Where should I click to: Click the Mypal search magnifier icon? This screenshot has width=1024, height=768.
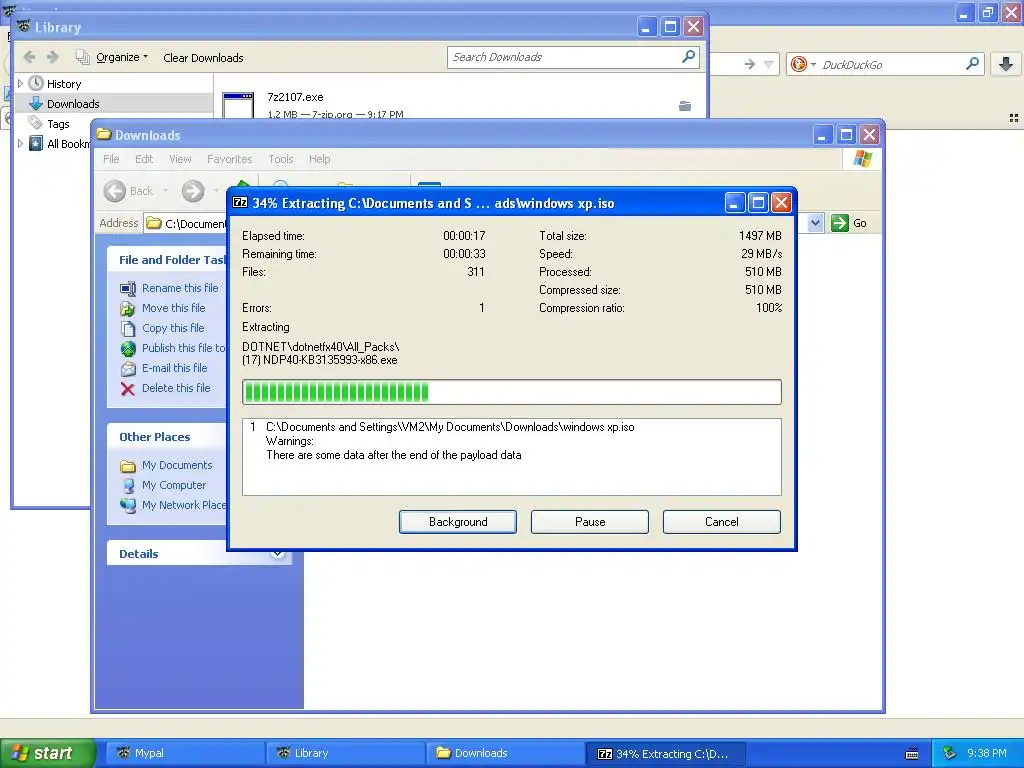pyautogui.click(x=972, y=64)
